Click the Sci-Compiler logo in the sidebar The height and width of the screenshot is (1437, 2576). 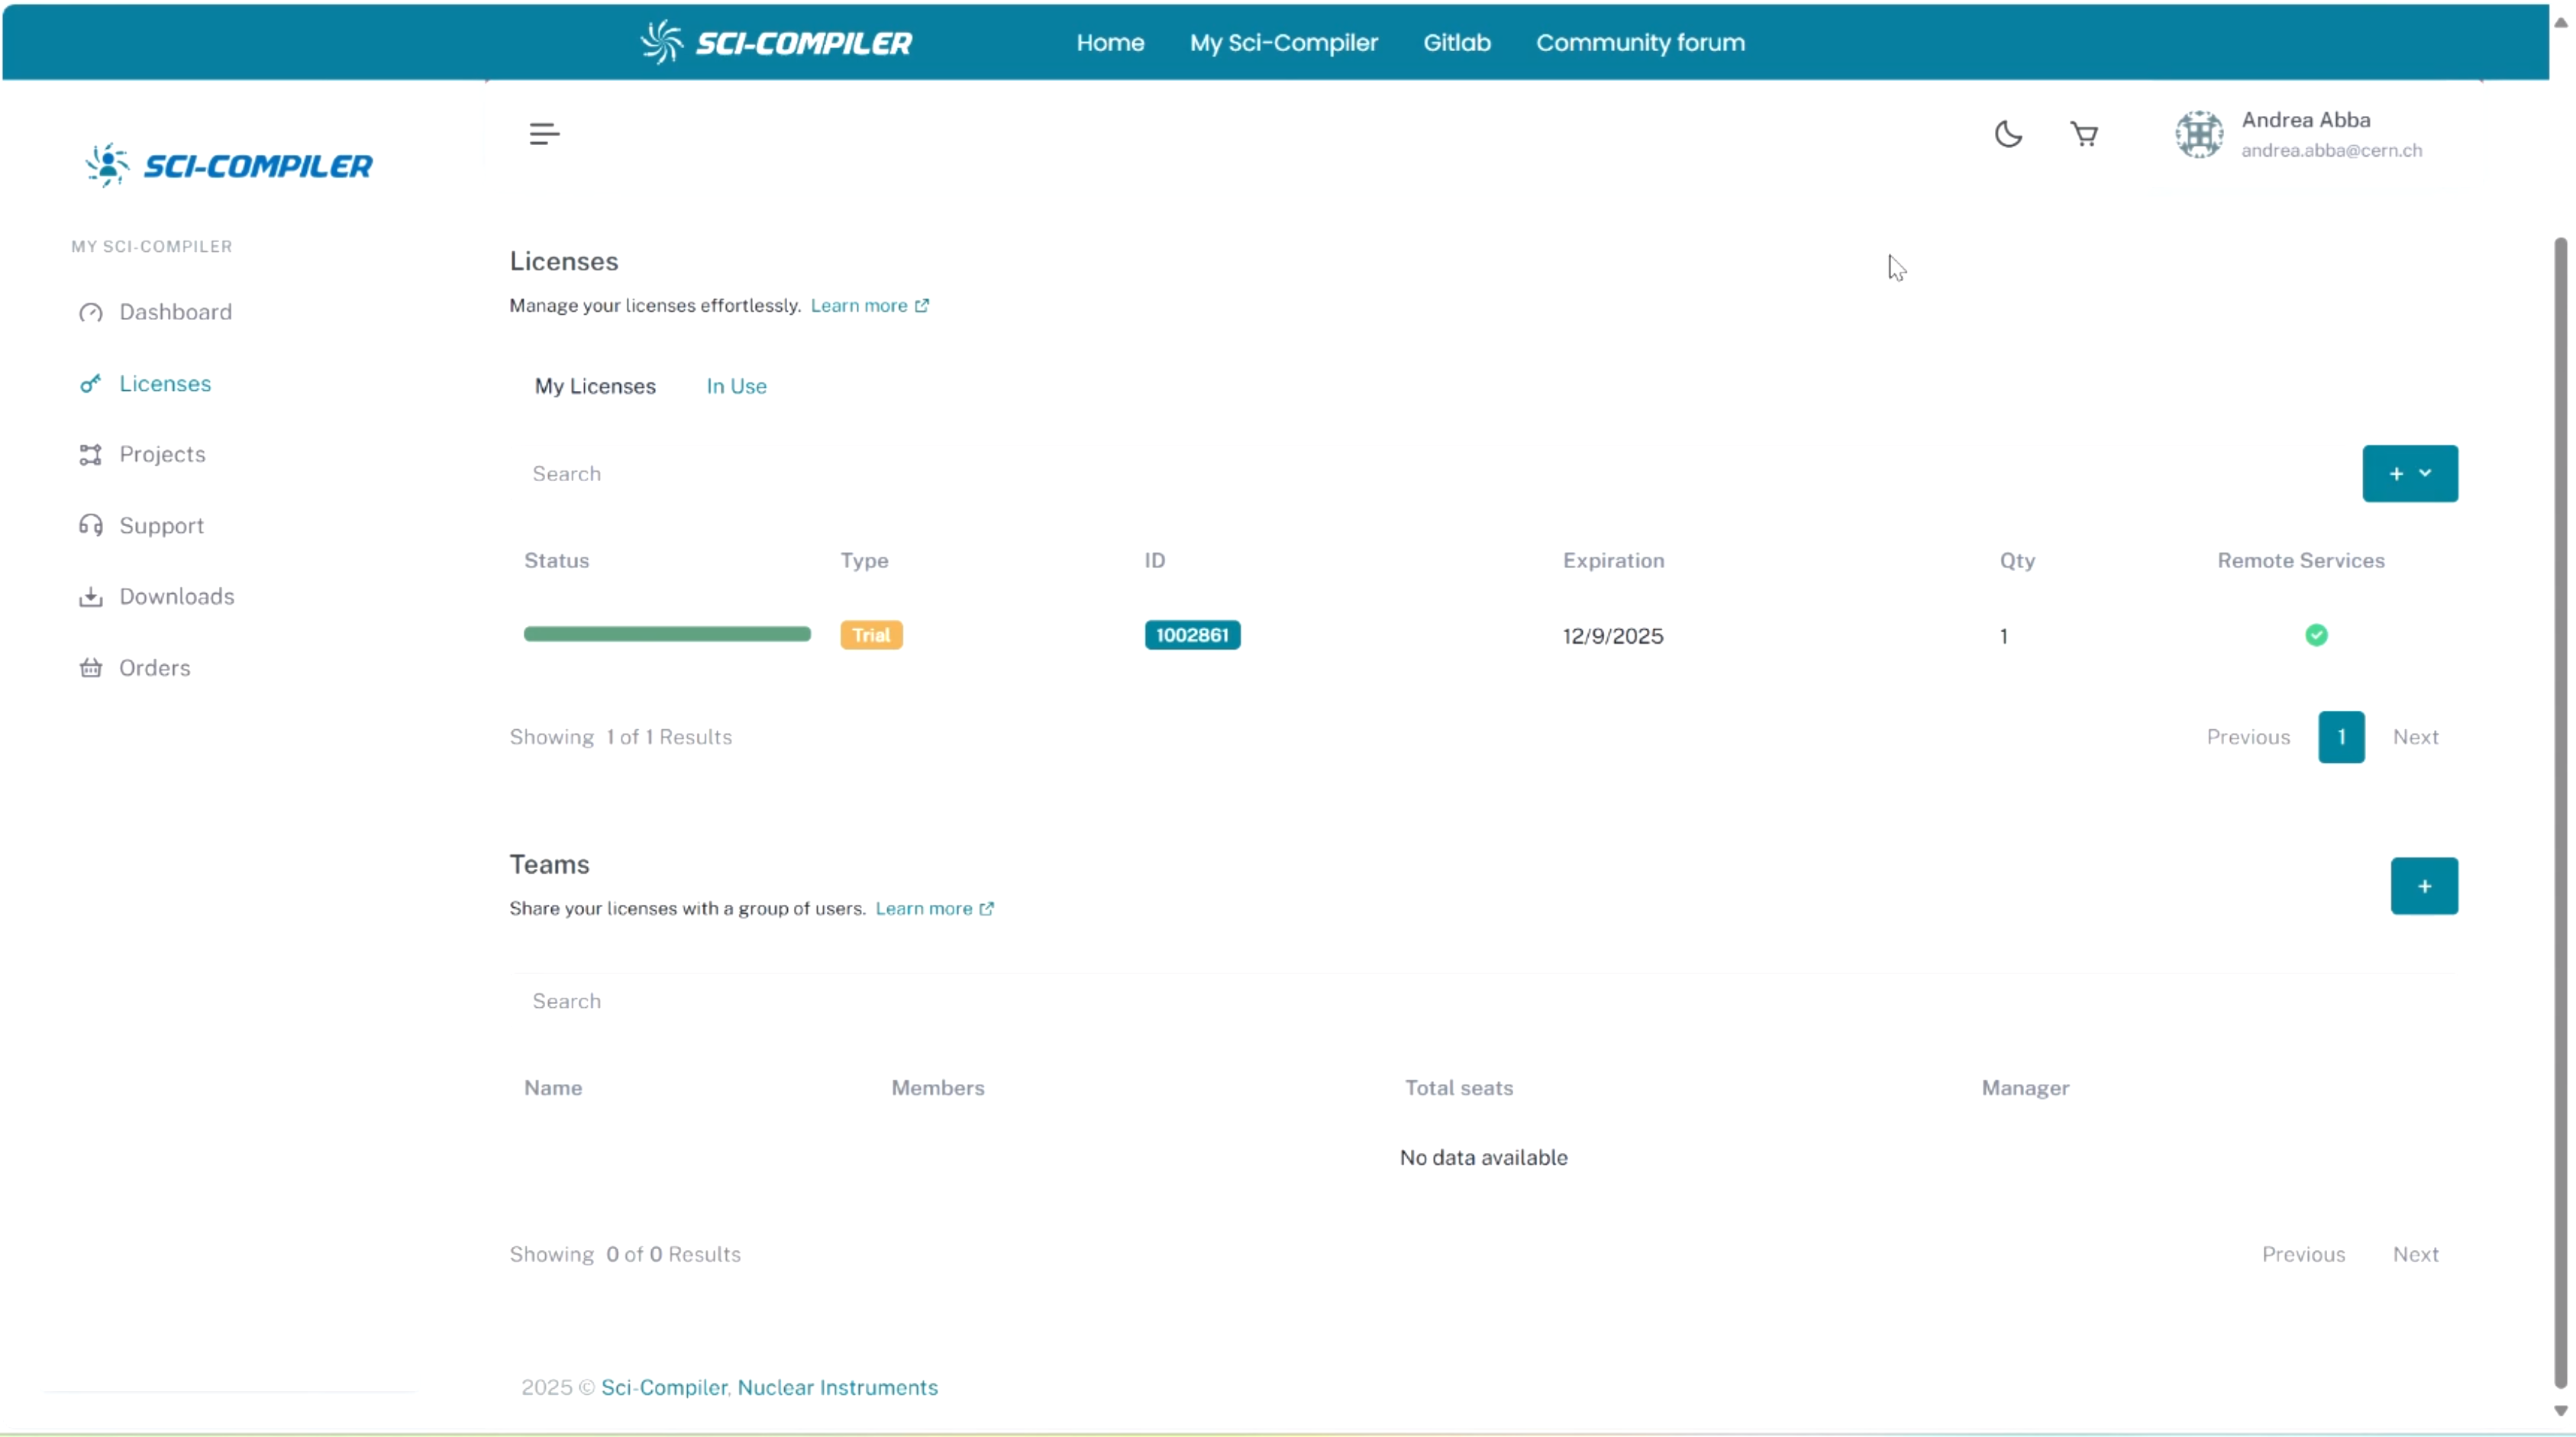(x=229, y=165)
